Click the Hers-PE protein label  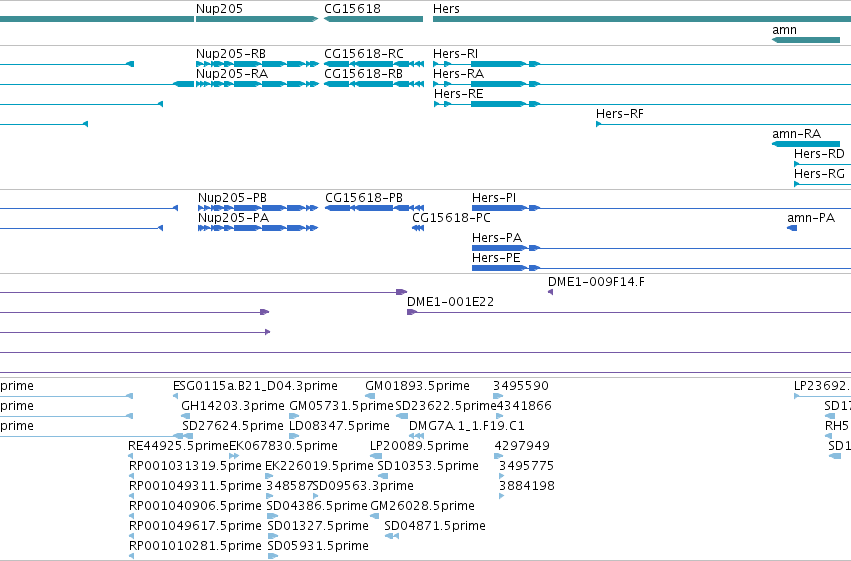pos(496,258)
